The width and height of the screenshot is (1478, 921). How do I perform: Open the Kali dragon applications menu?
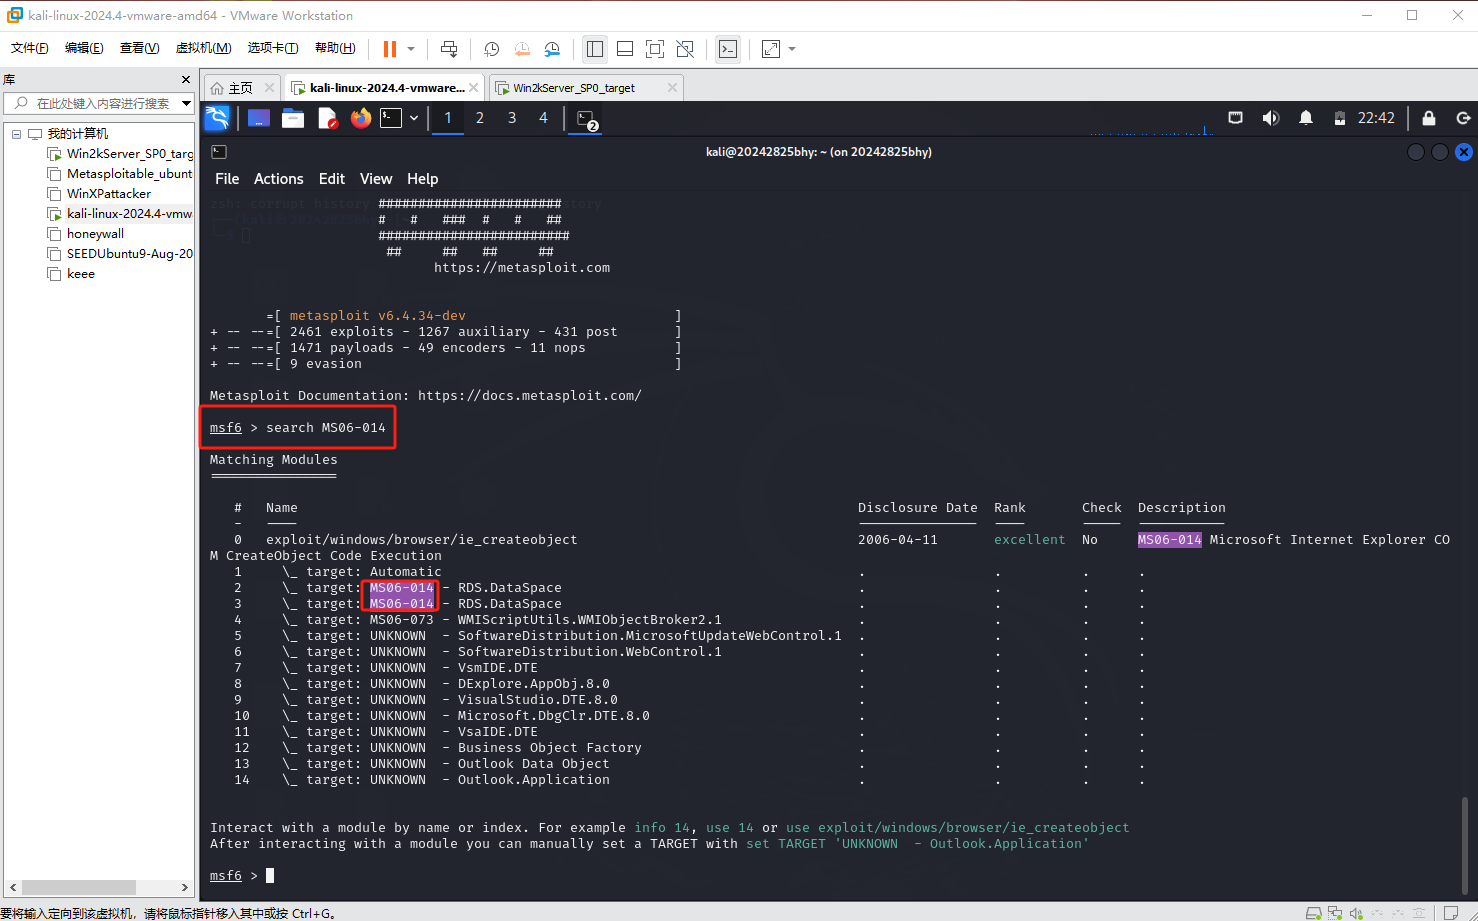[x=217, y=118]
